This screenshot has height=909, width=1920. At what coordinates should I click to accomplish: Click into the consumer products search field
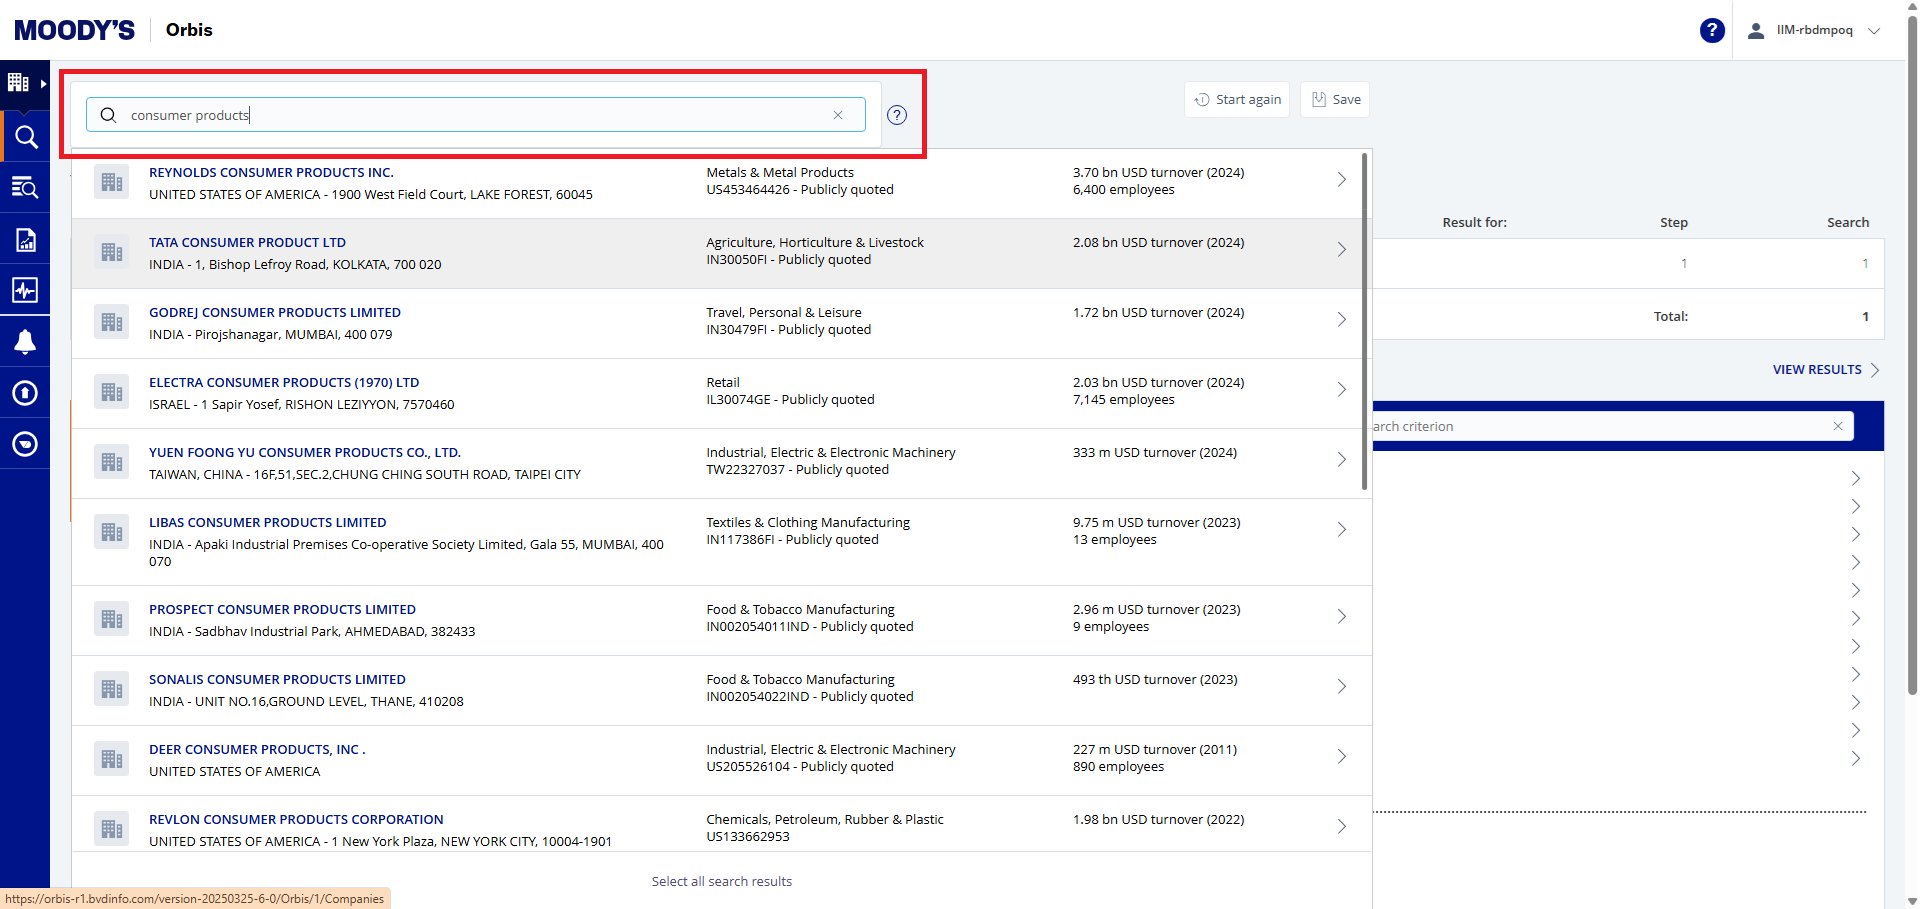(470, 115)
